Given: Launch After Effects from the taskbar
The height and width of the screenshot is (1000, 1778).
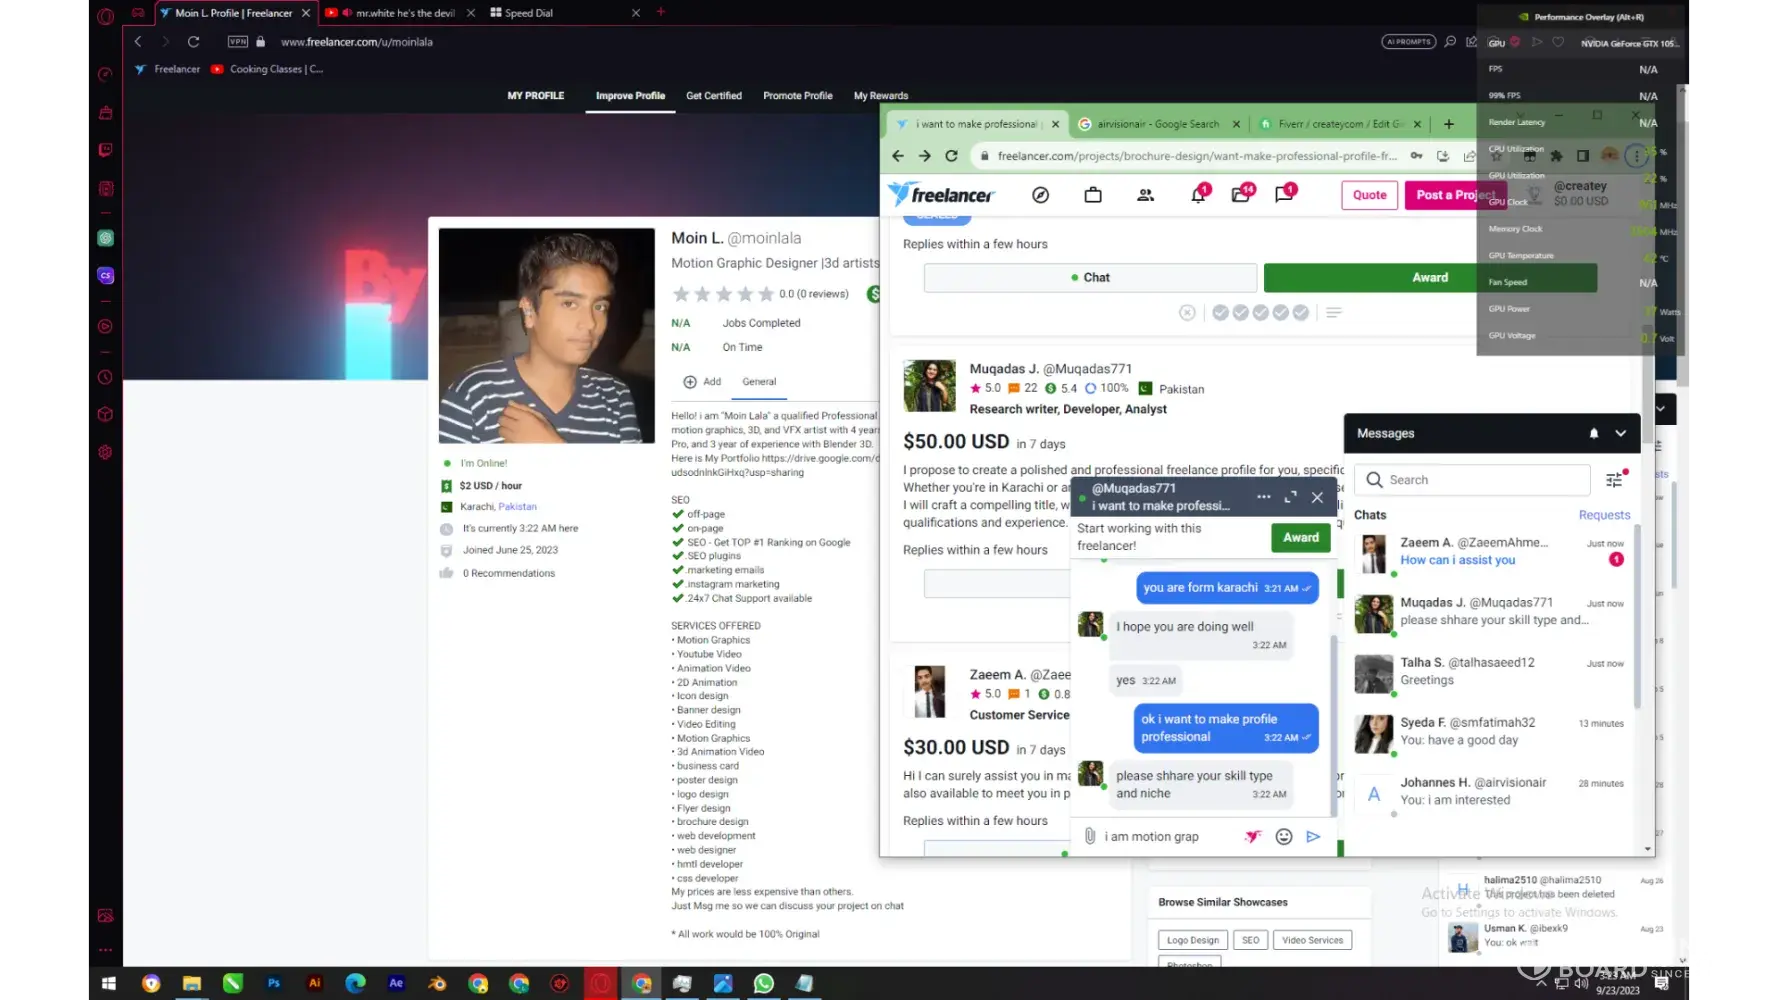Looking at the screenshot, I should click(396, 983).
